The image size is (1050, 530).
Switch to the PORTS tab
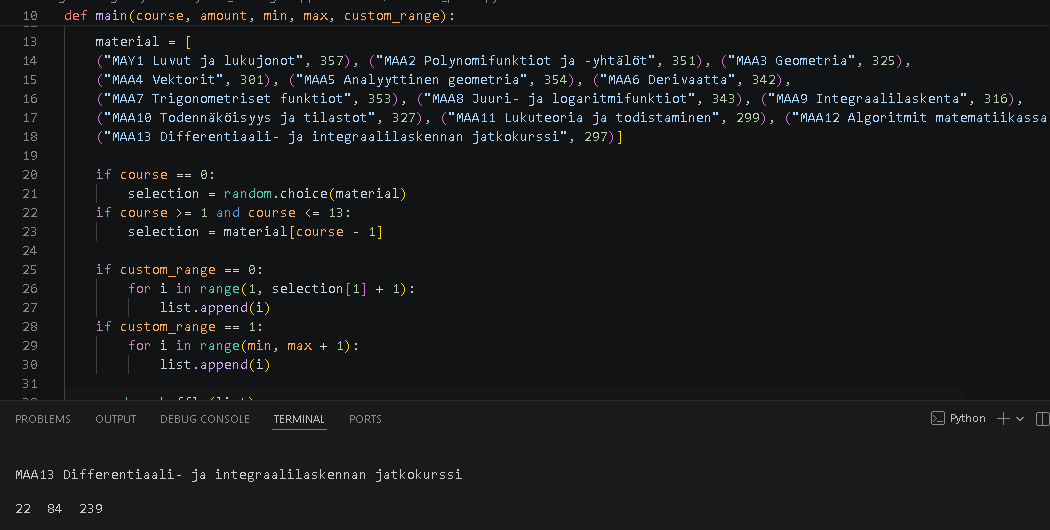(x=365, y=419)
